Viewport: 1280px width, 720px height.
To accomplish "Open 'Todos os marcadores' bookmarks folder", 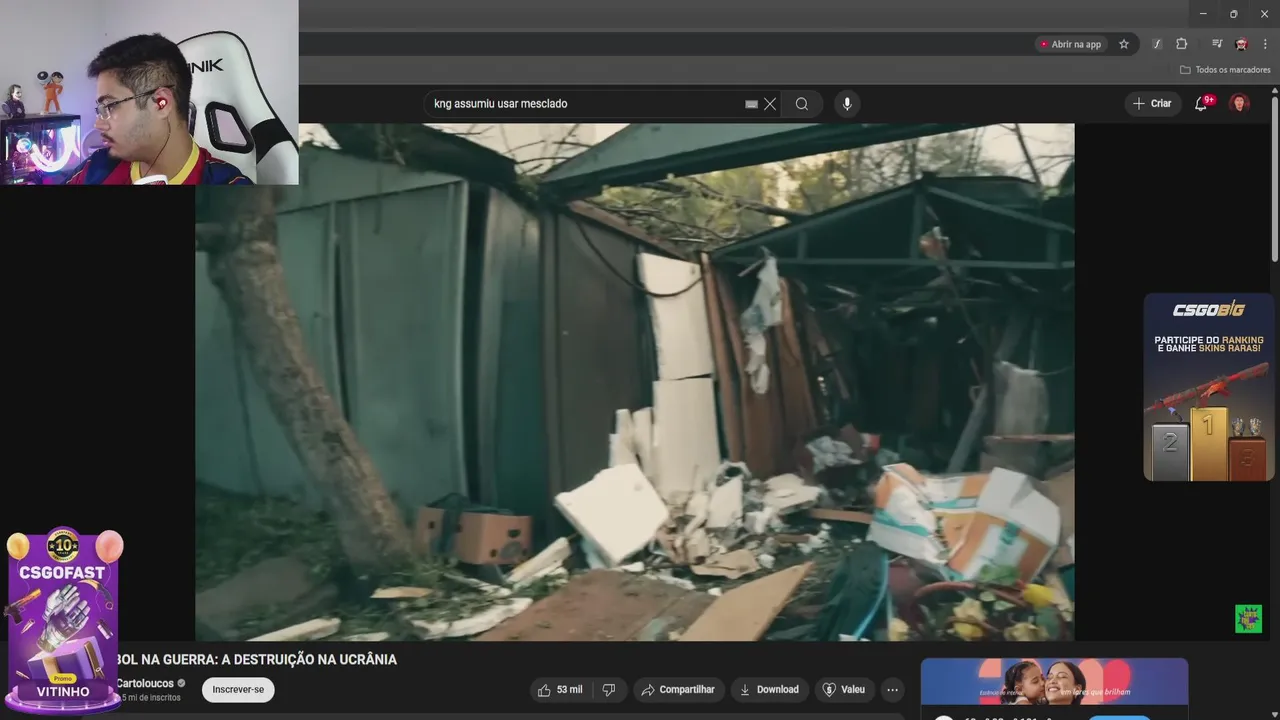I will click(1225, 70).
